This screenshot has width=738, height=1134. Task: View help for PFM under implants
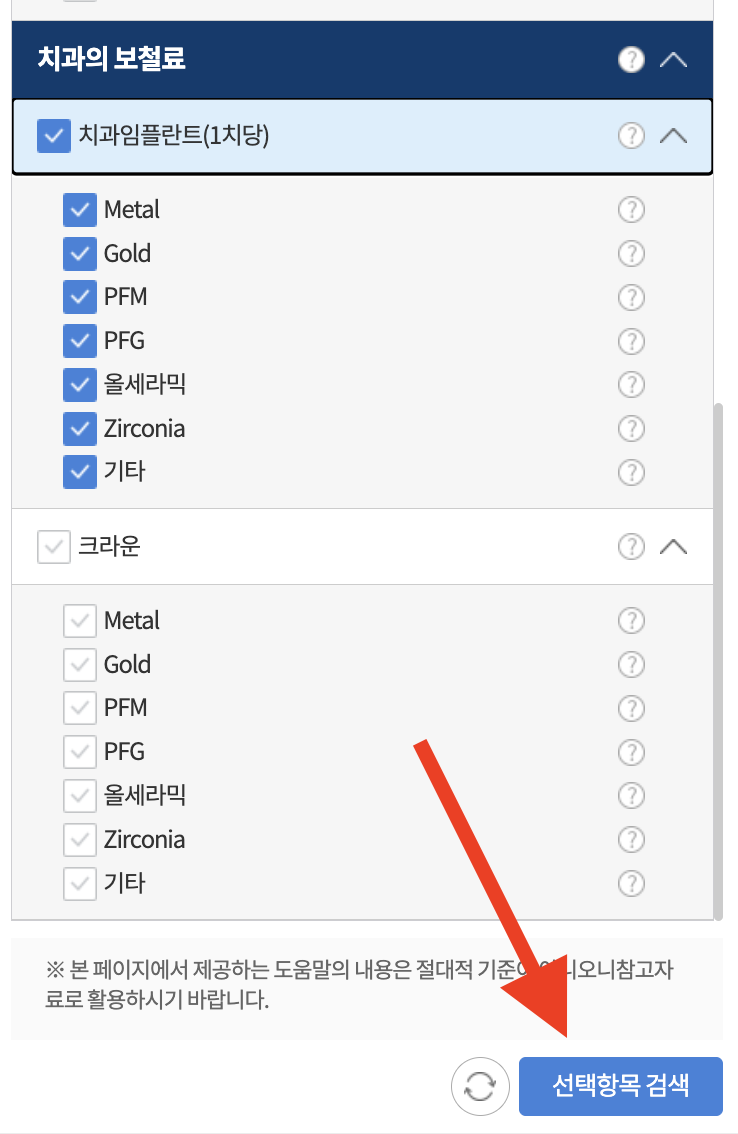pos(631,297)
